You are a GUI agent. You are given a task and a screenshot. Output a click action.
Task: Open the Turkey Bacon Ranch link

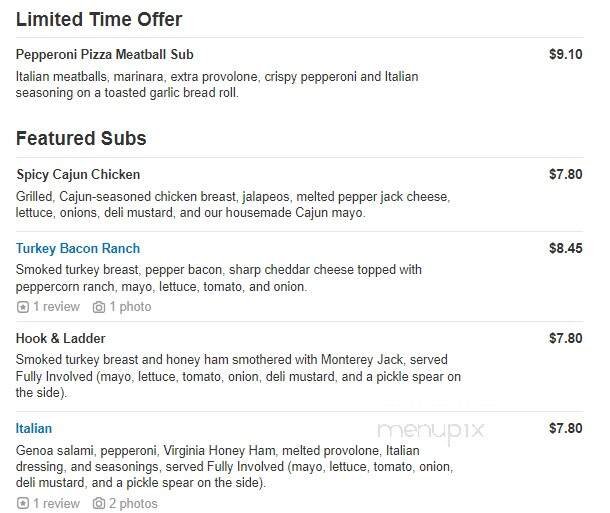coord(78,249)
